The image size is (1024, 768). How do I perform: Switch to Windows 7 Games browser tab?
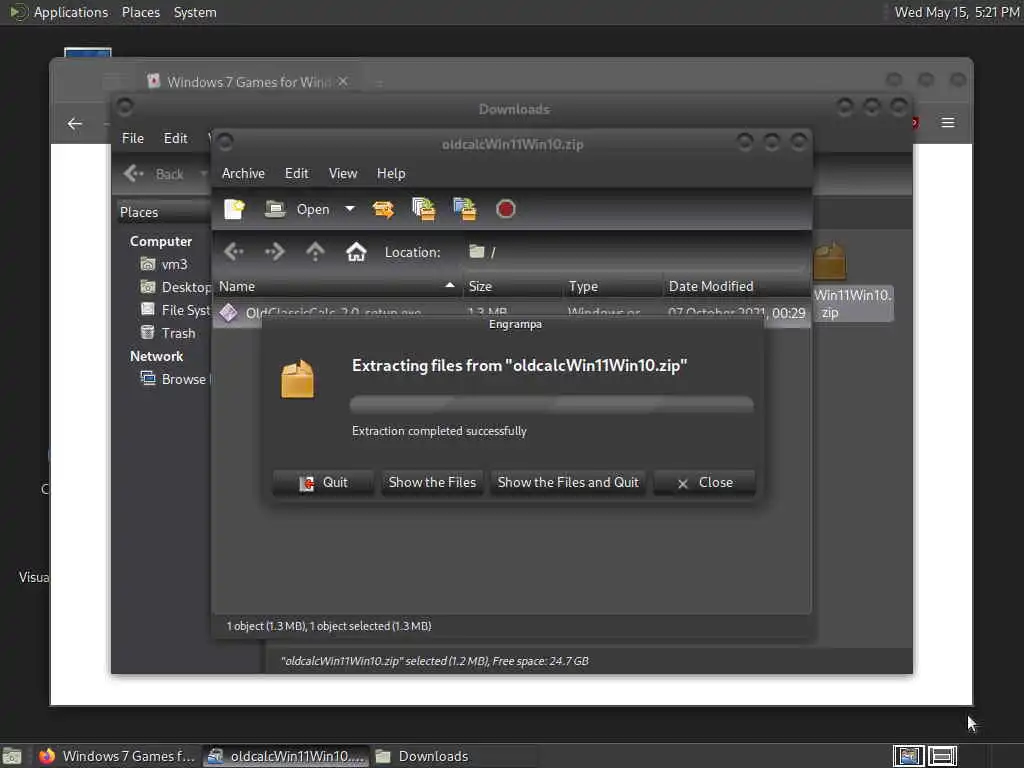(x=248, y=82)
